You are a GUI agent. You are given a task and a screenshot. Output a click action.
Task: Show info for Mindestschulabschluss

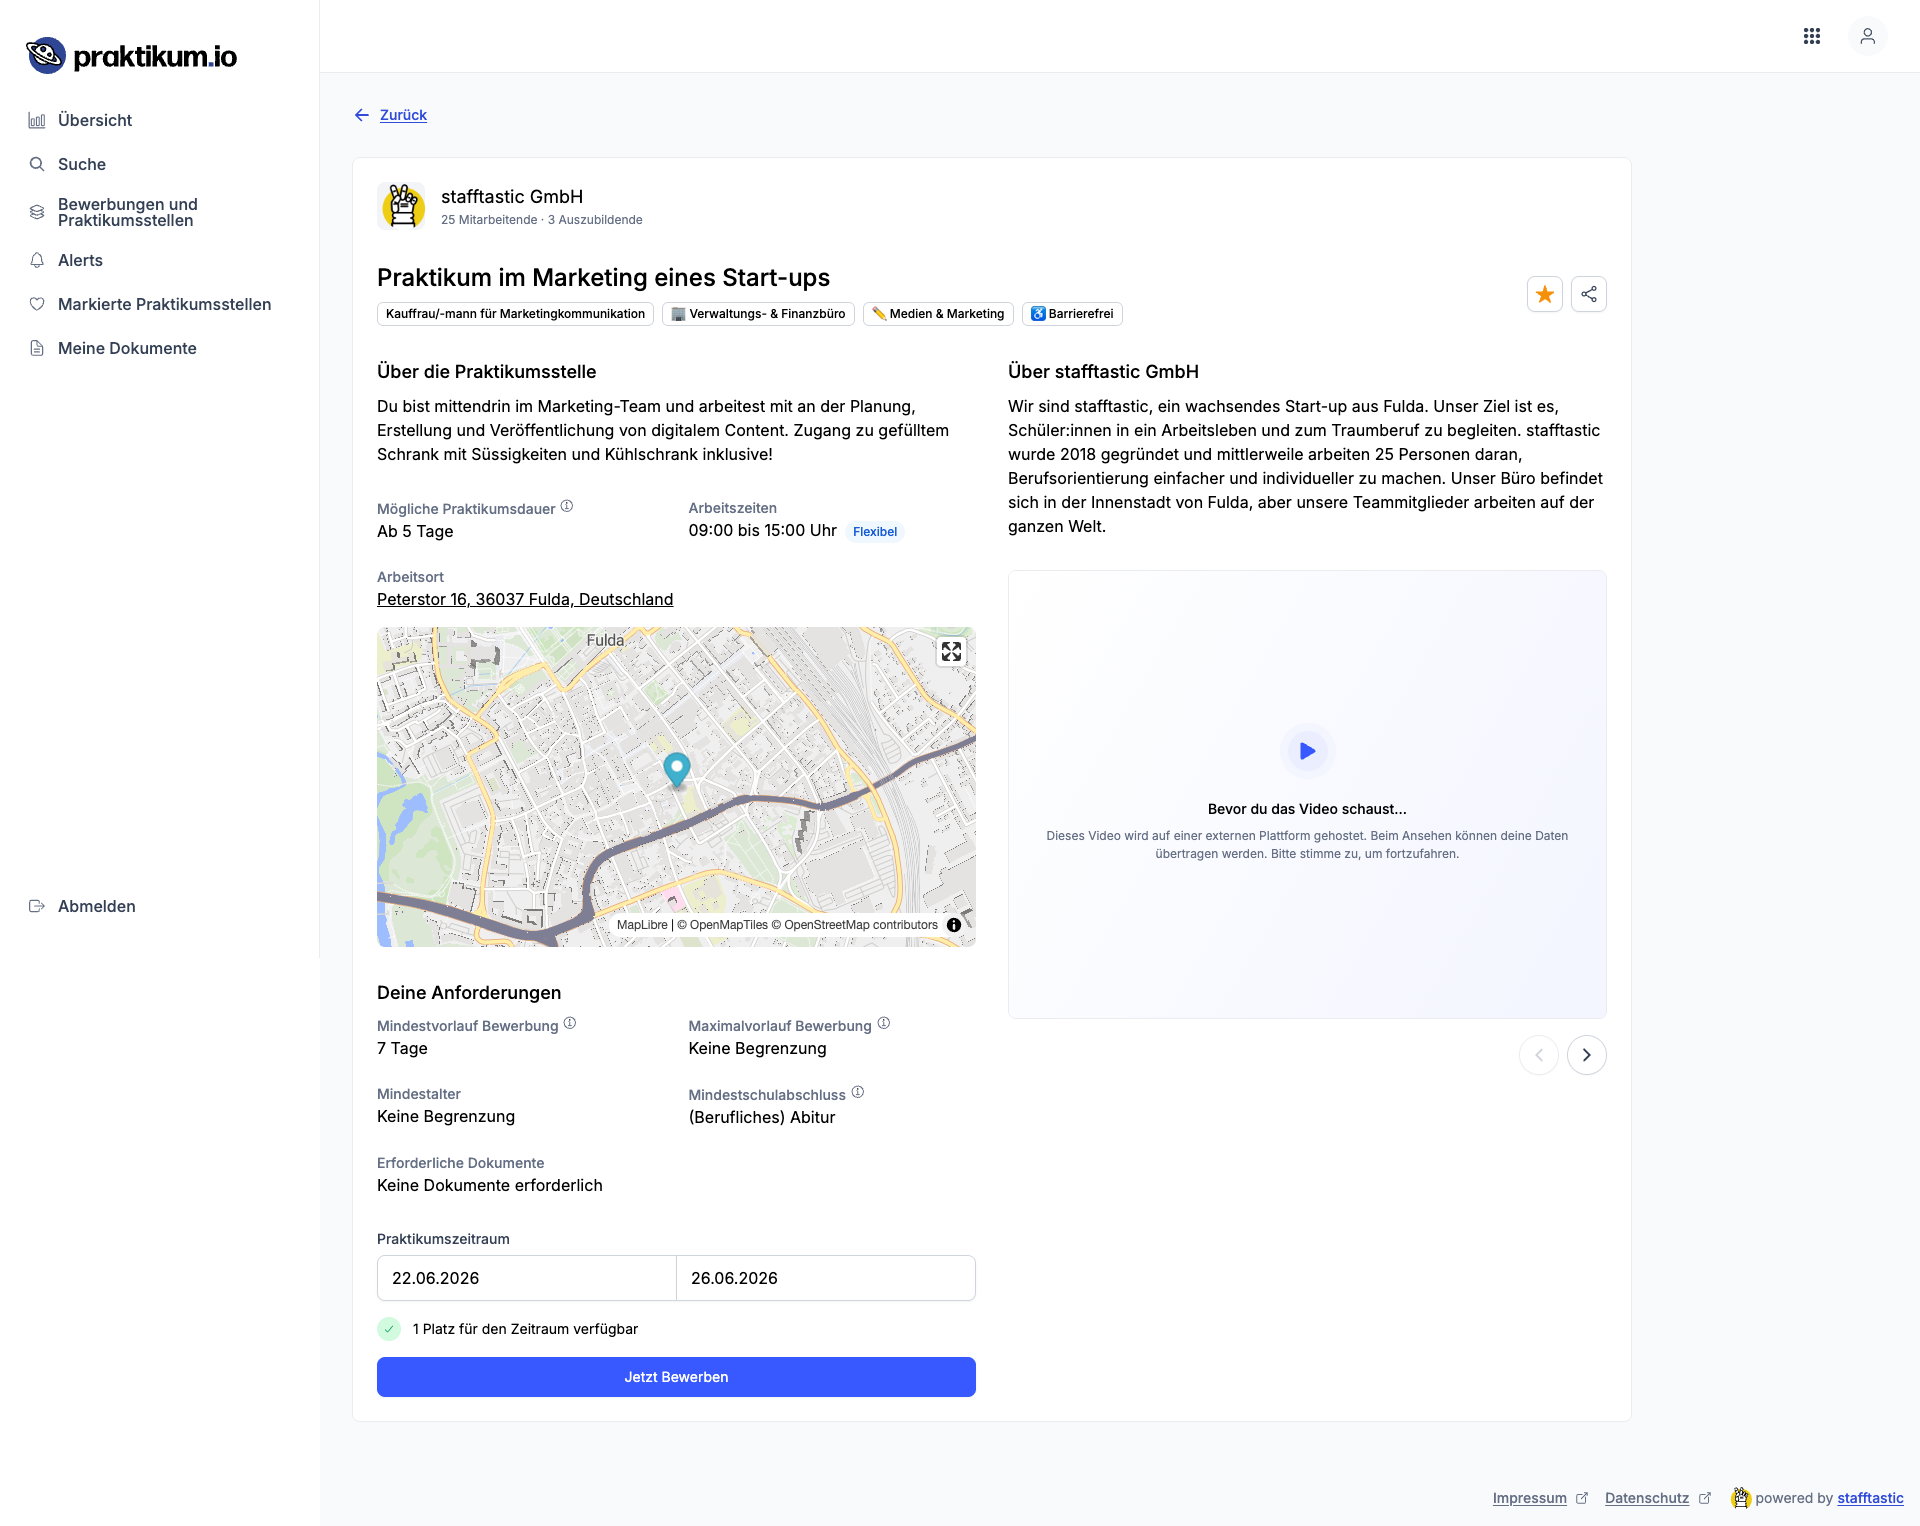tap(858, 1092)
